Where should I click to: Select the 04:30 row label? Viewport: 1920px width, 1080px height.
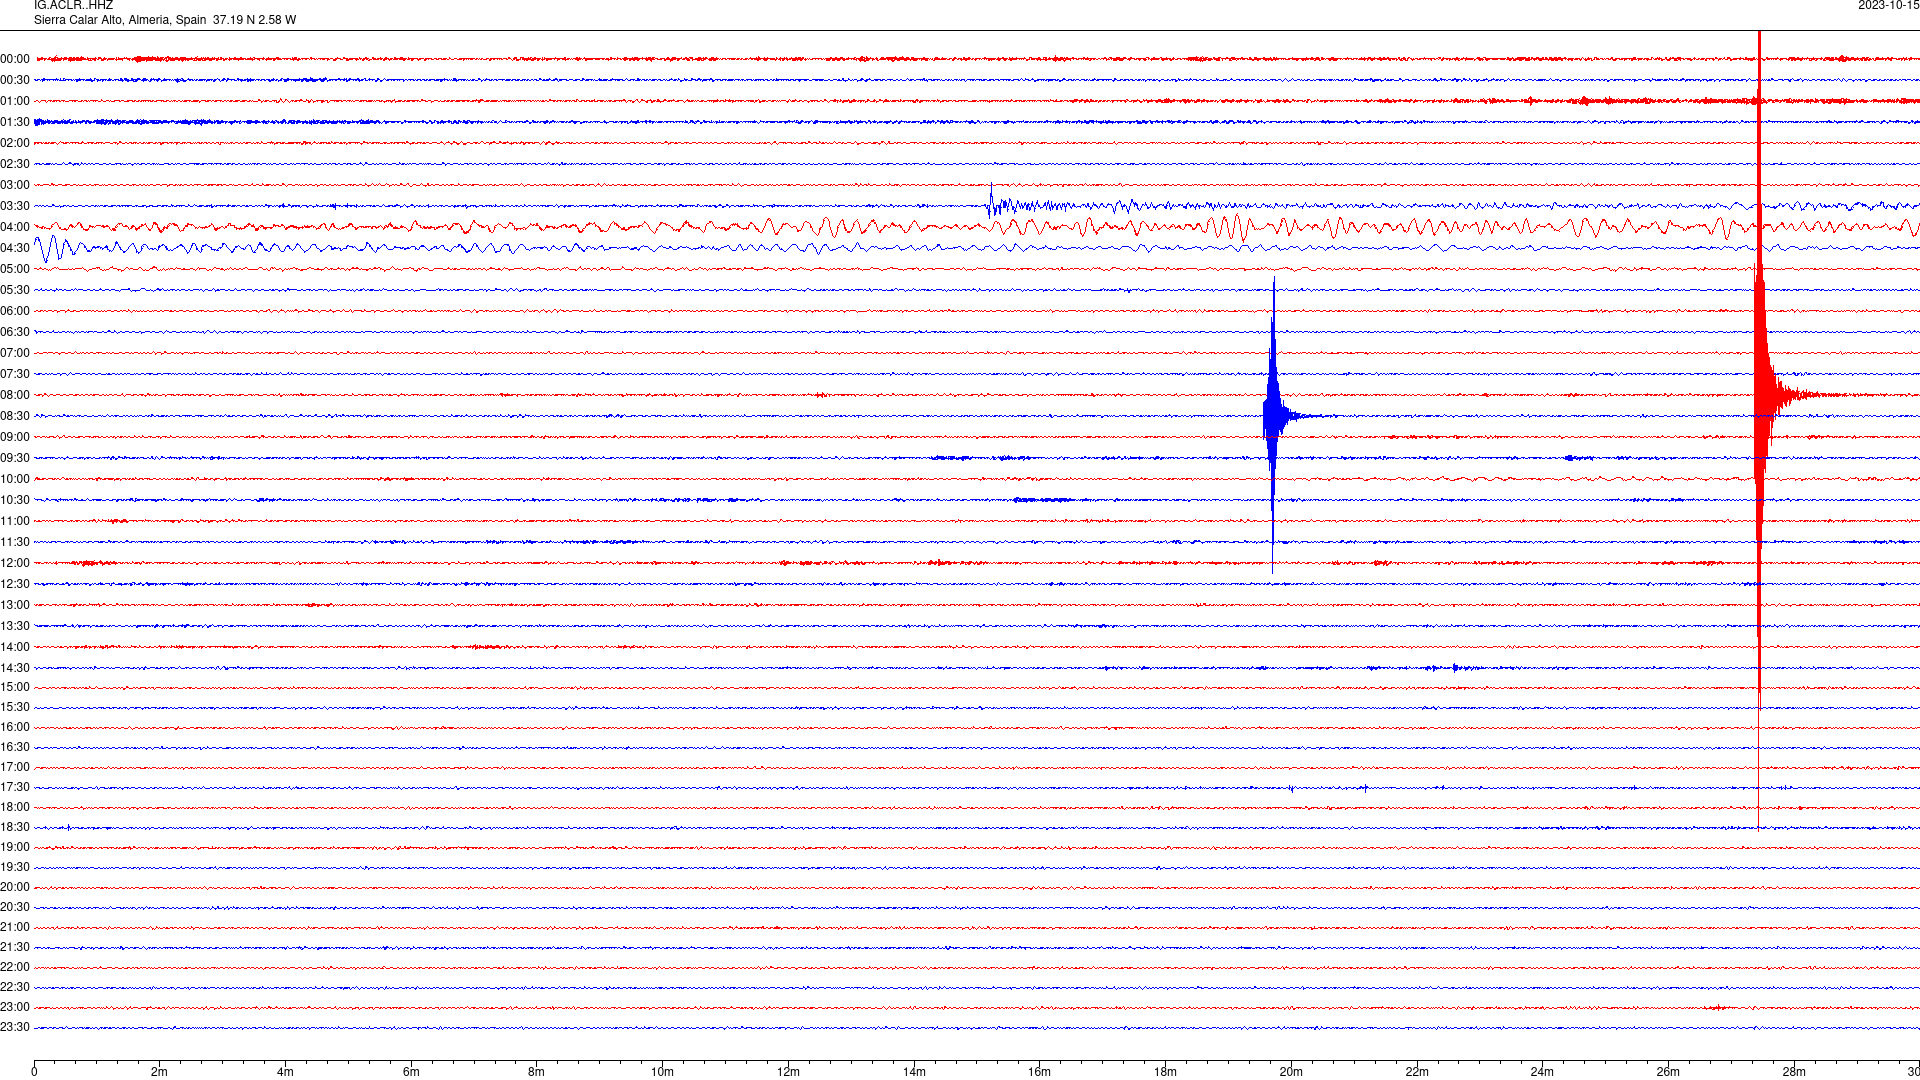pos(15,248)
